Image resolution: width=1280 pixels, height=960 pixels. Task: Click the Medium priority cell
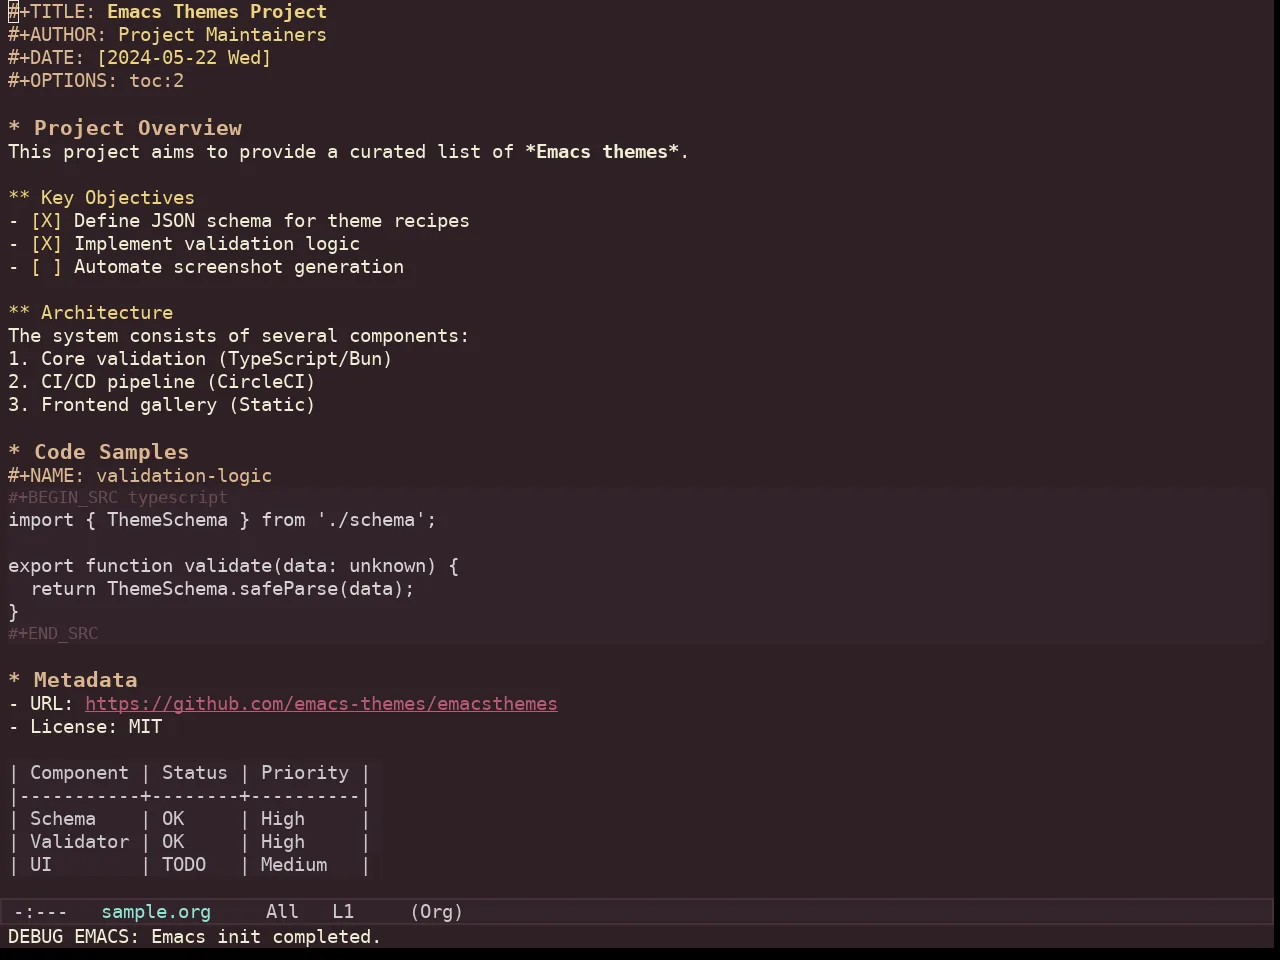point(294,865)
